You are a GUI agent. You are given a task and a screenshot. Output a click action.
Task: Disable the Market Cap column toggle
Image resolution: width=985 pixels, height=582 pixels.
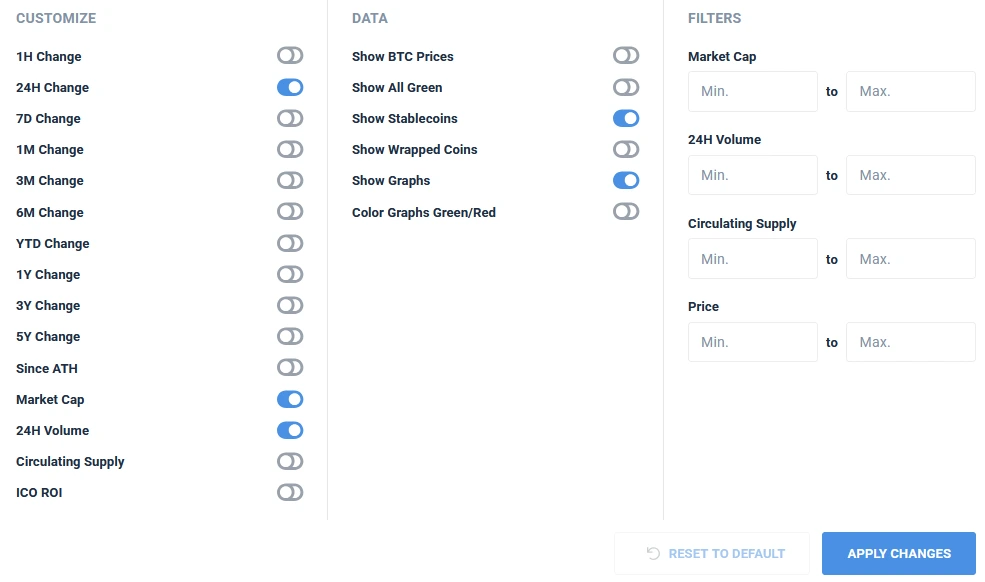[x=290, y=398]
